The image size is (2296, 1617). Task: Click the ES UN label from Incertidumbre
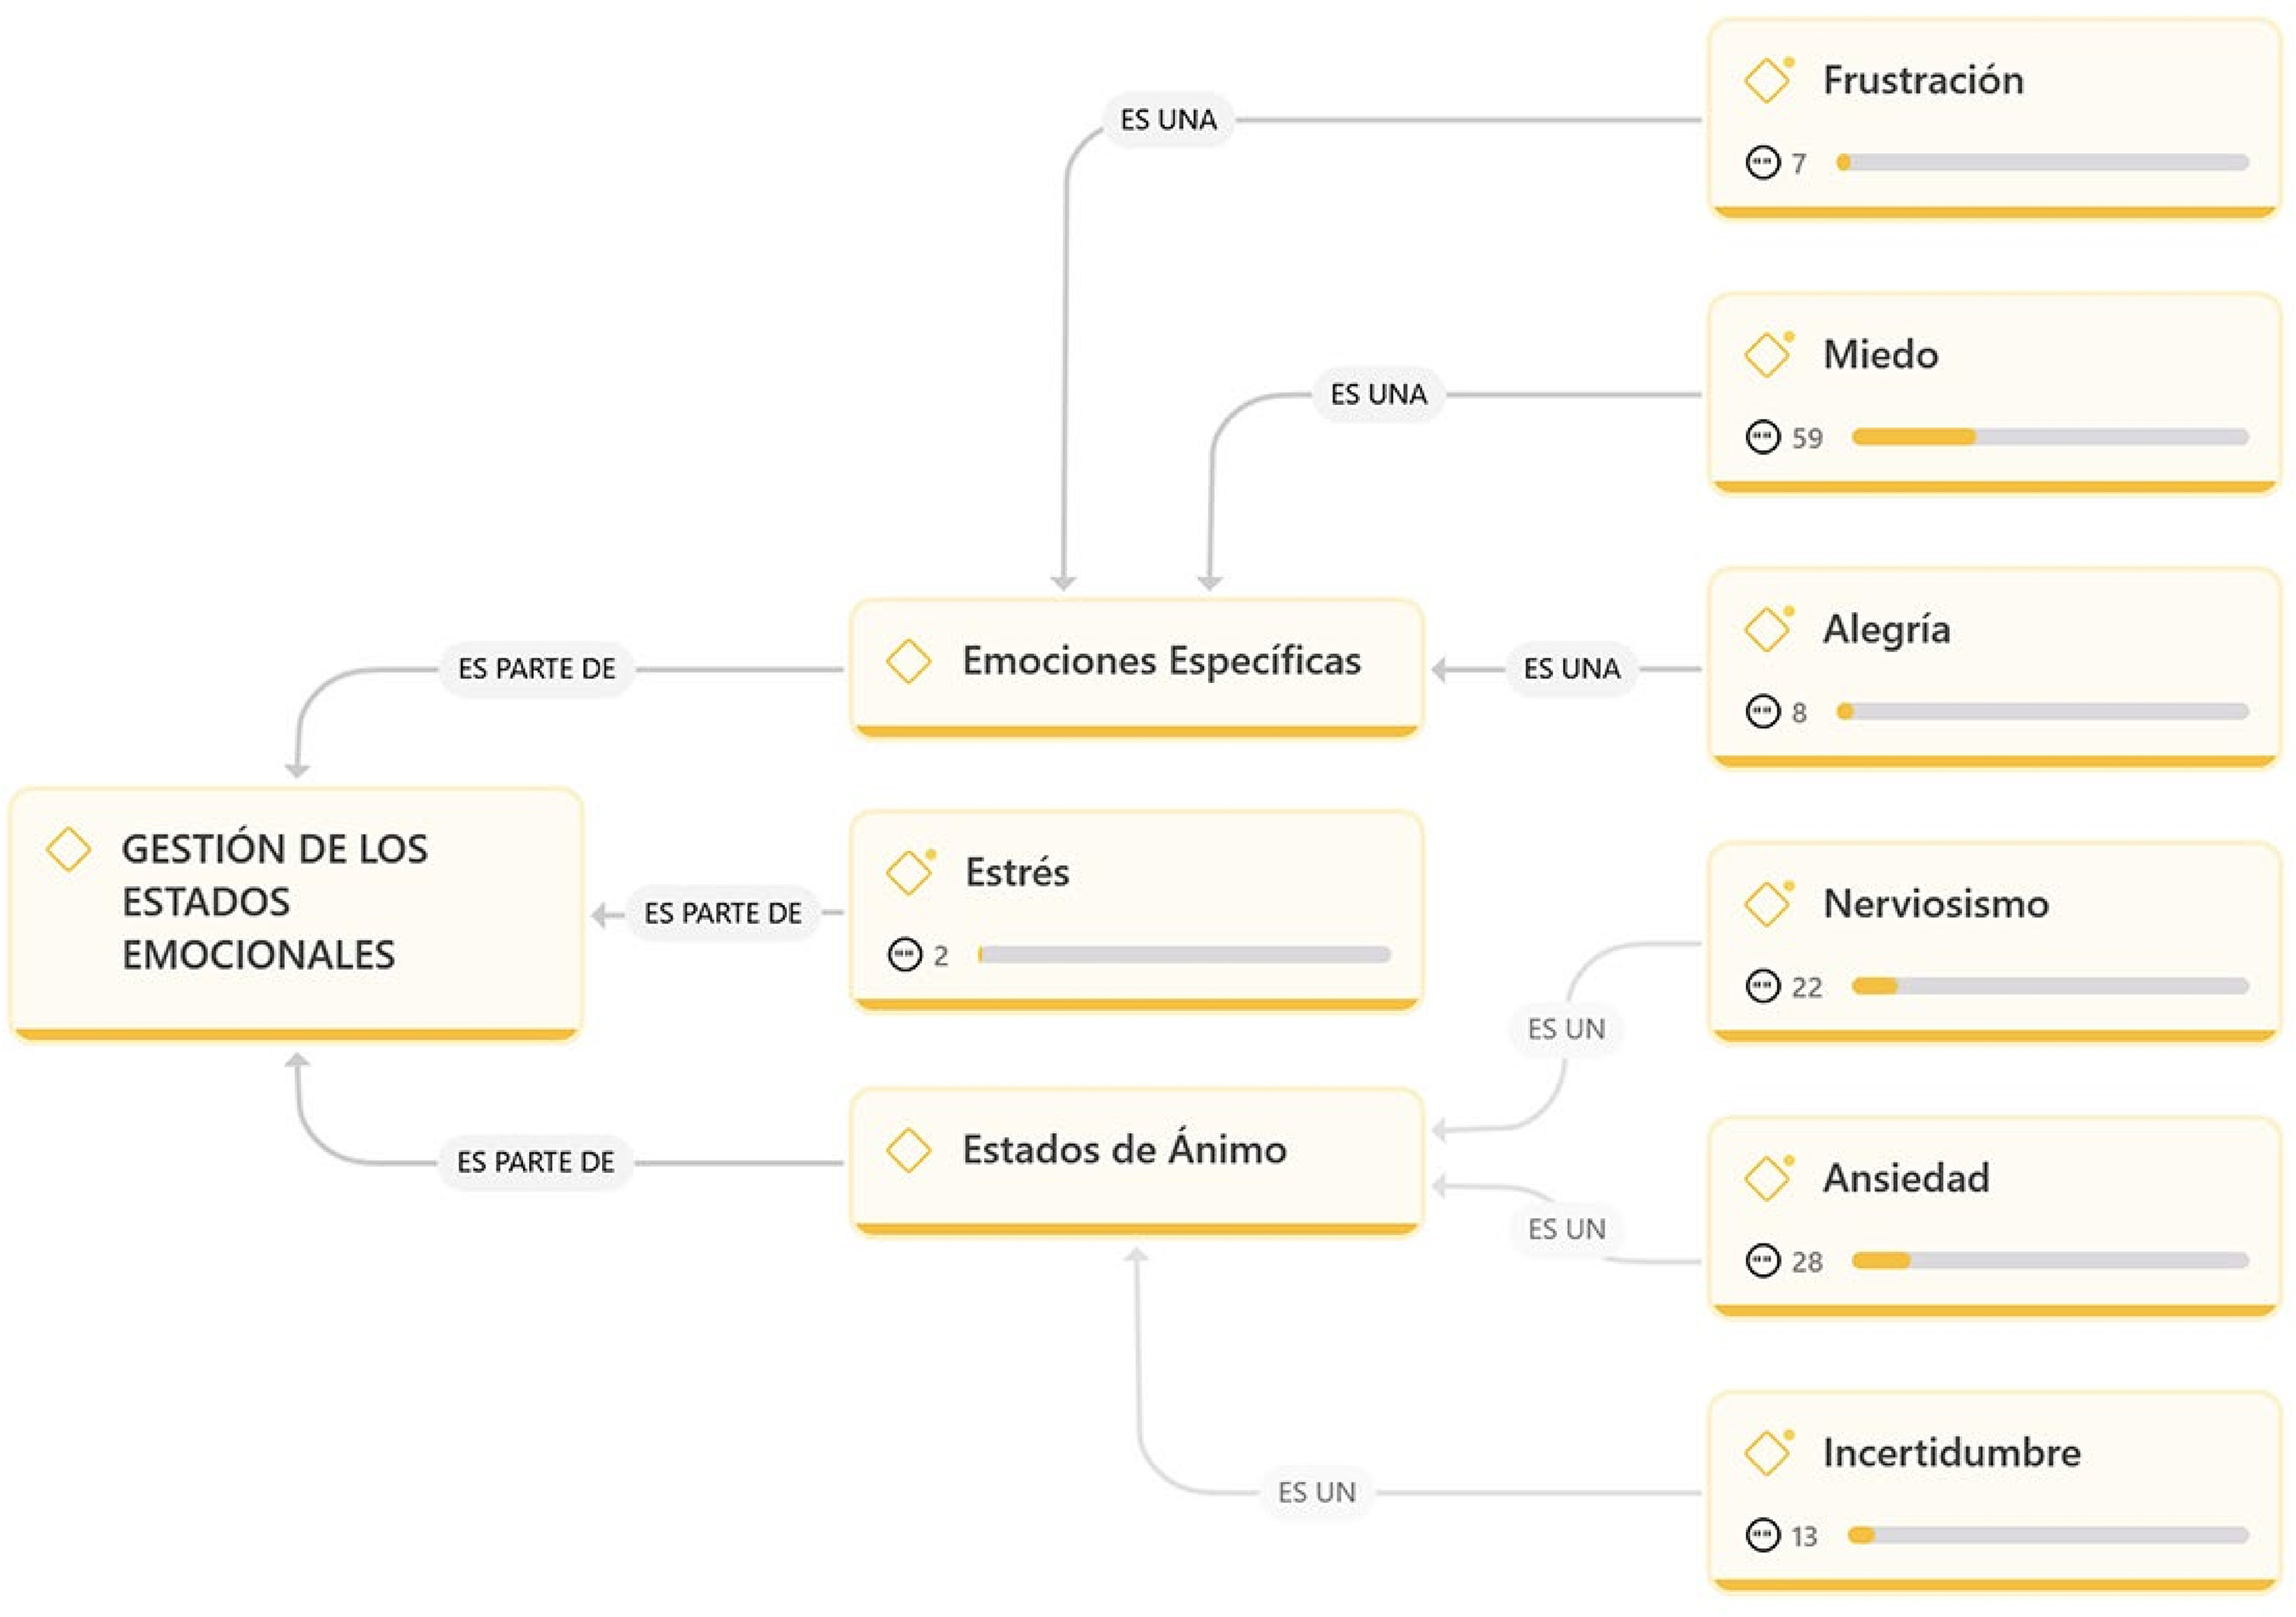point(1316,1492)
